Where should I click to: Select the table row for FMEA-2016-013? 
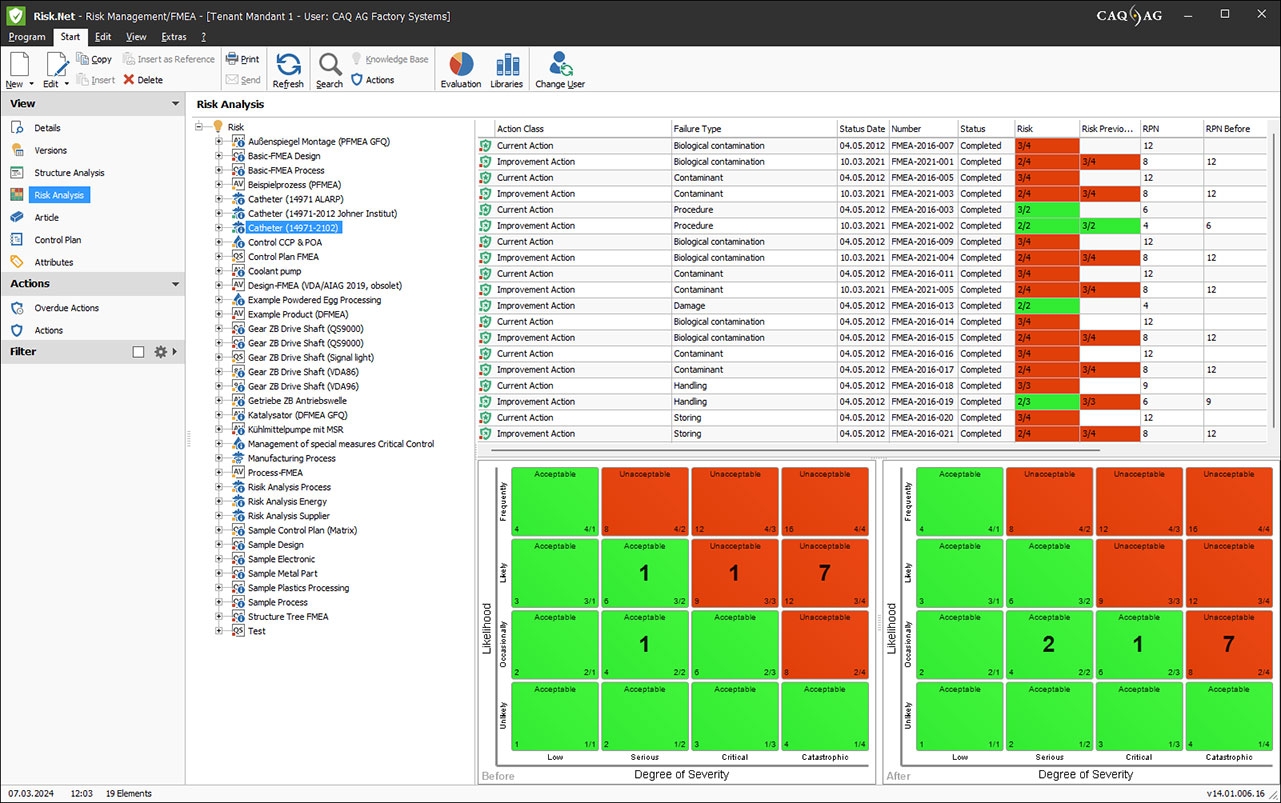point(872,306)
